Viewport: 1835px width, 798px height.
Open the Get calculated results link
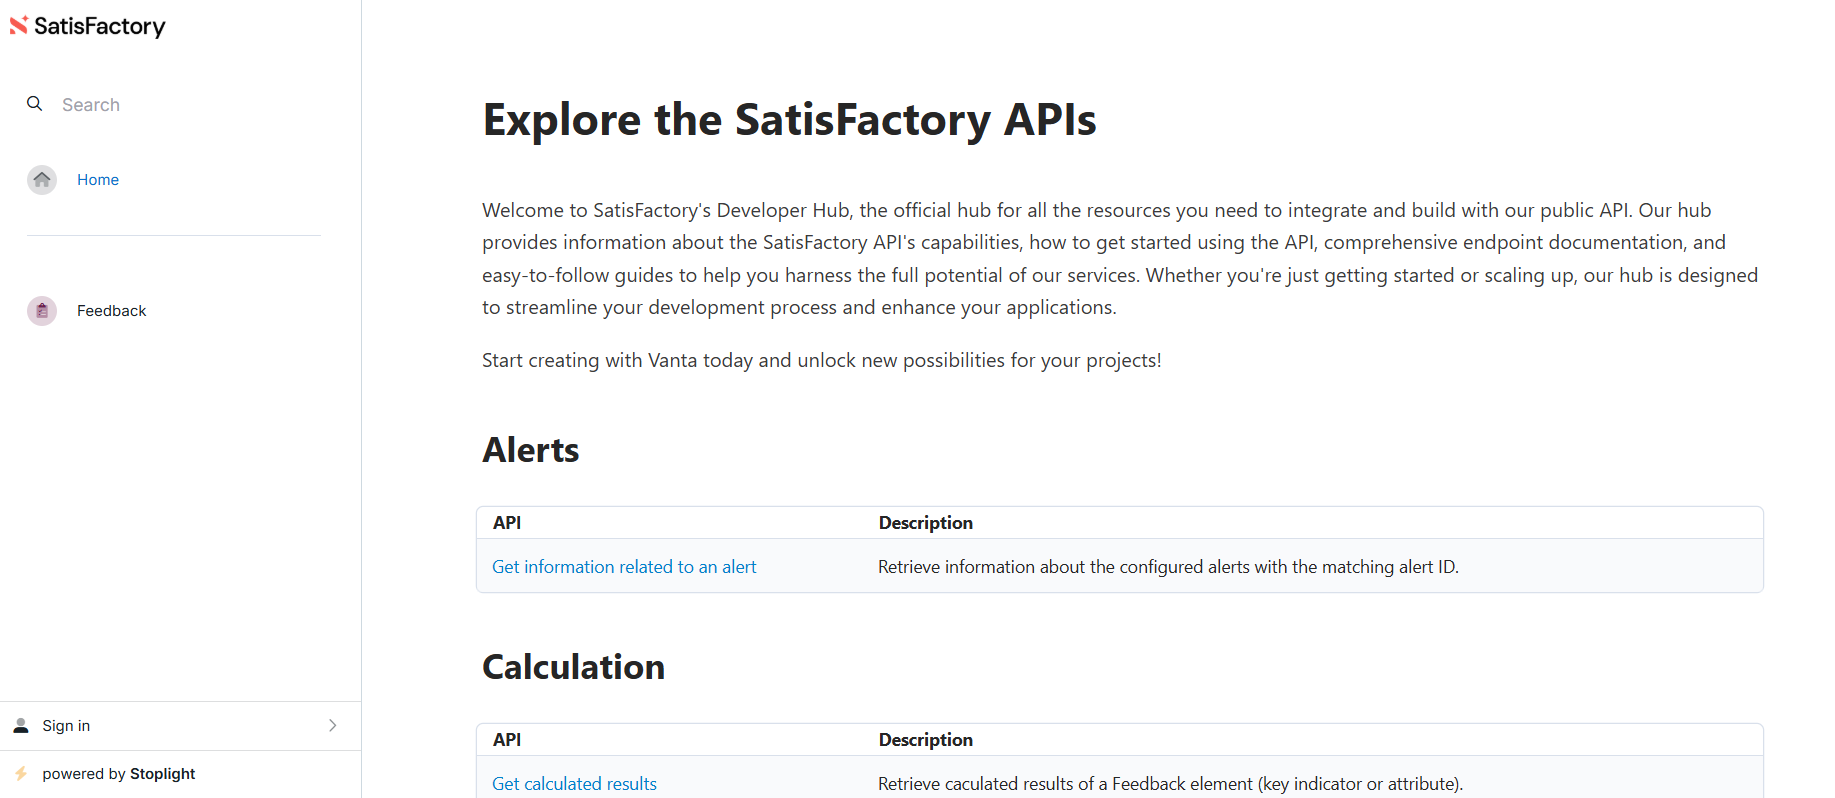pos(574,784)
